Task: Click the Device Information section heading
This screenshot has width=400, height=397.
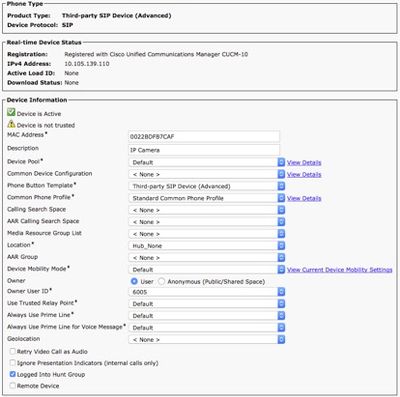Action: (x=37, y=100)
